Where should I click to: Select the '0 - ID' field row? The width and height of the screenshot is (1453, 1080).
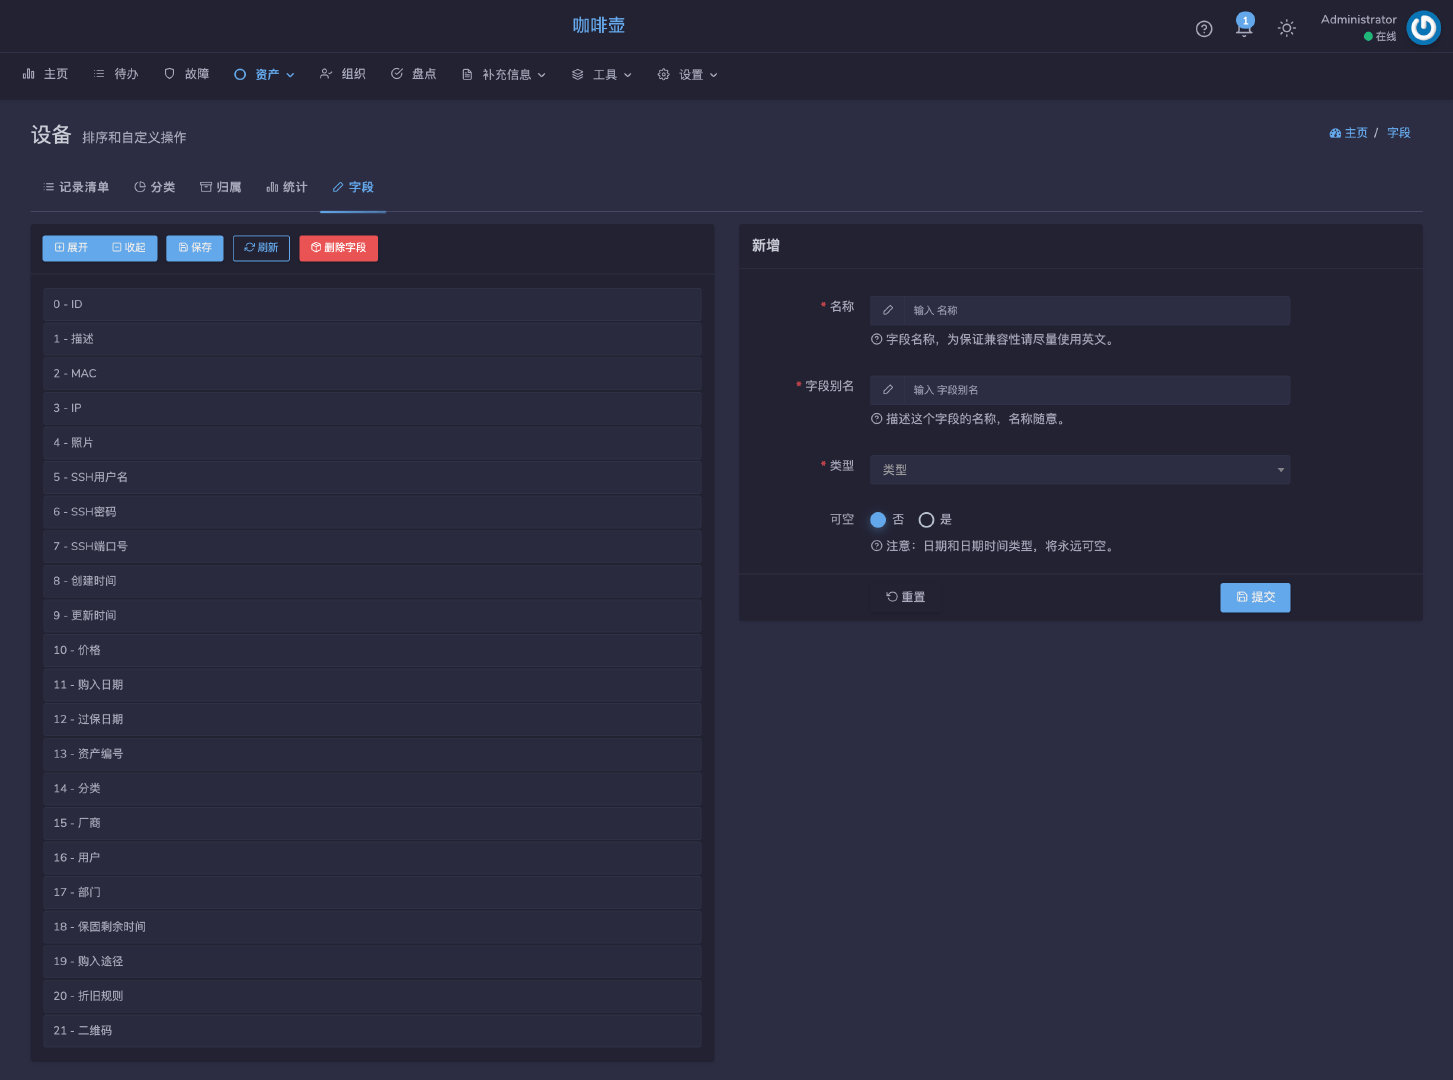click(x=372, y=304)
